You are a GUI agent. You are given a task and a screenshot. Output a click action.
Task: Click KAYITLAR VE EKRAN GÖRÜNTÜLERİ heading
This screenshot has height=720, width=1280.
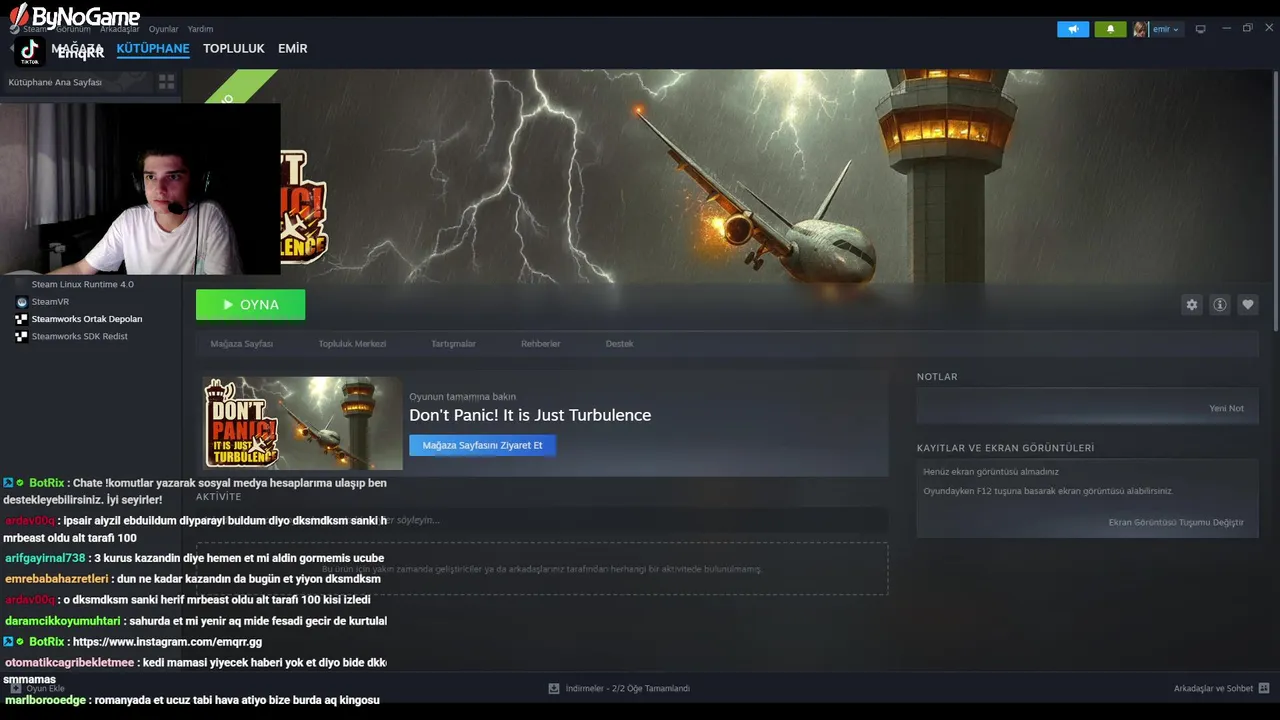(1005, 448)
